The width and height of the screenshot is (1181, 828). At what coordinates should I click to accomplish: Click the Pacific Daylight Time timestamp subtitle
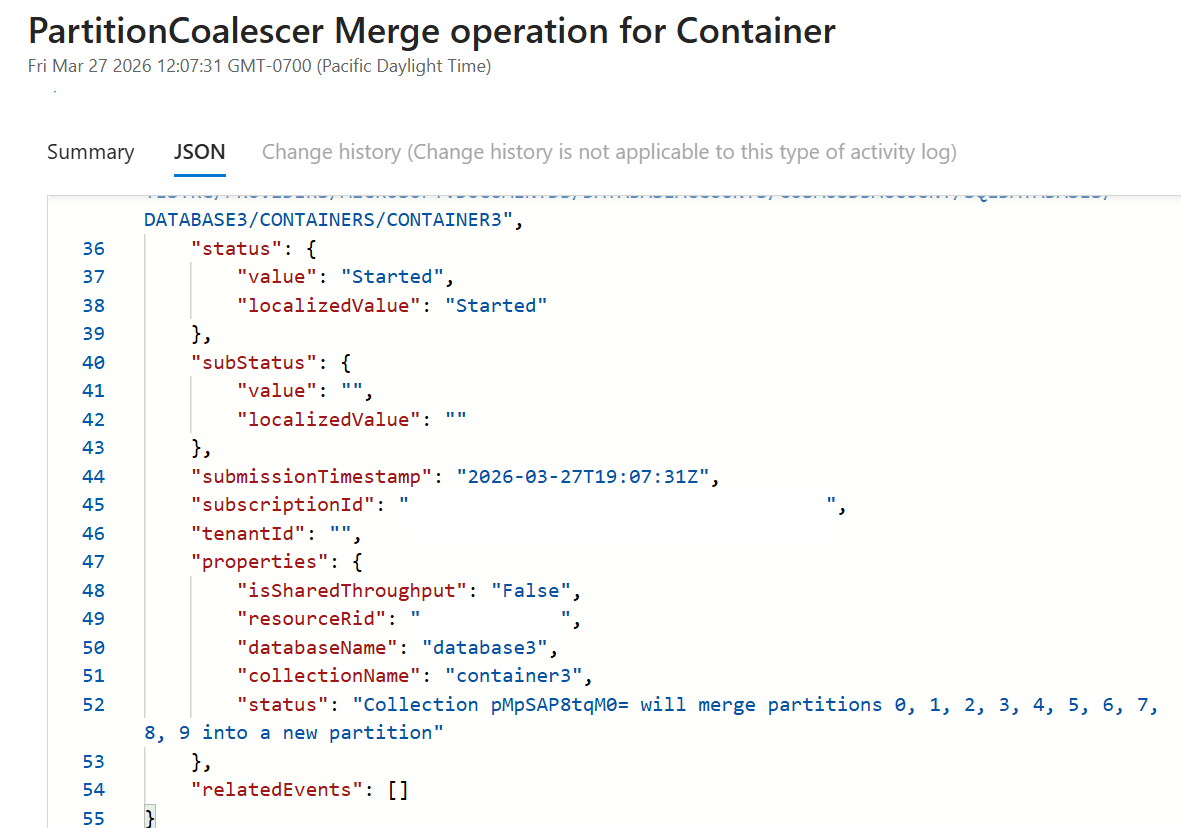click(260, 67)
